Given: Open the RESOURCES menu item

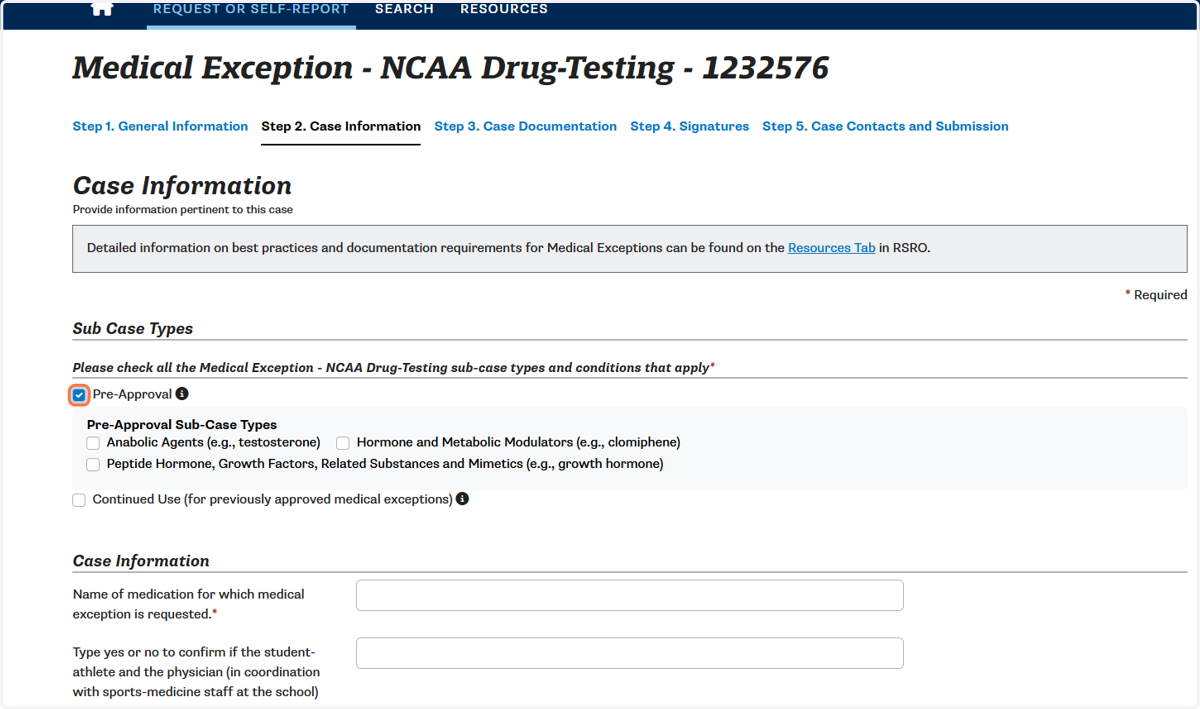Looking at the screenshot, I should tap(504, 9).
